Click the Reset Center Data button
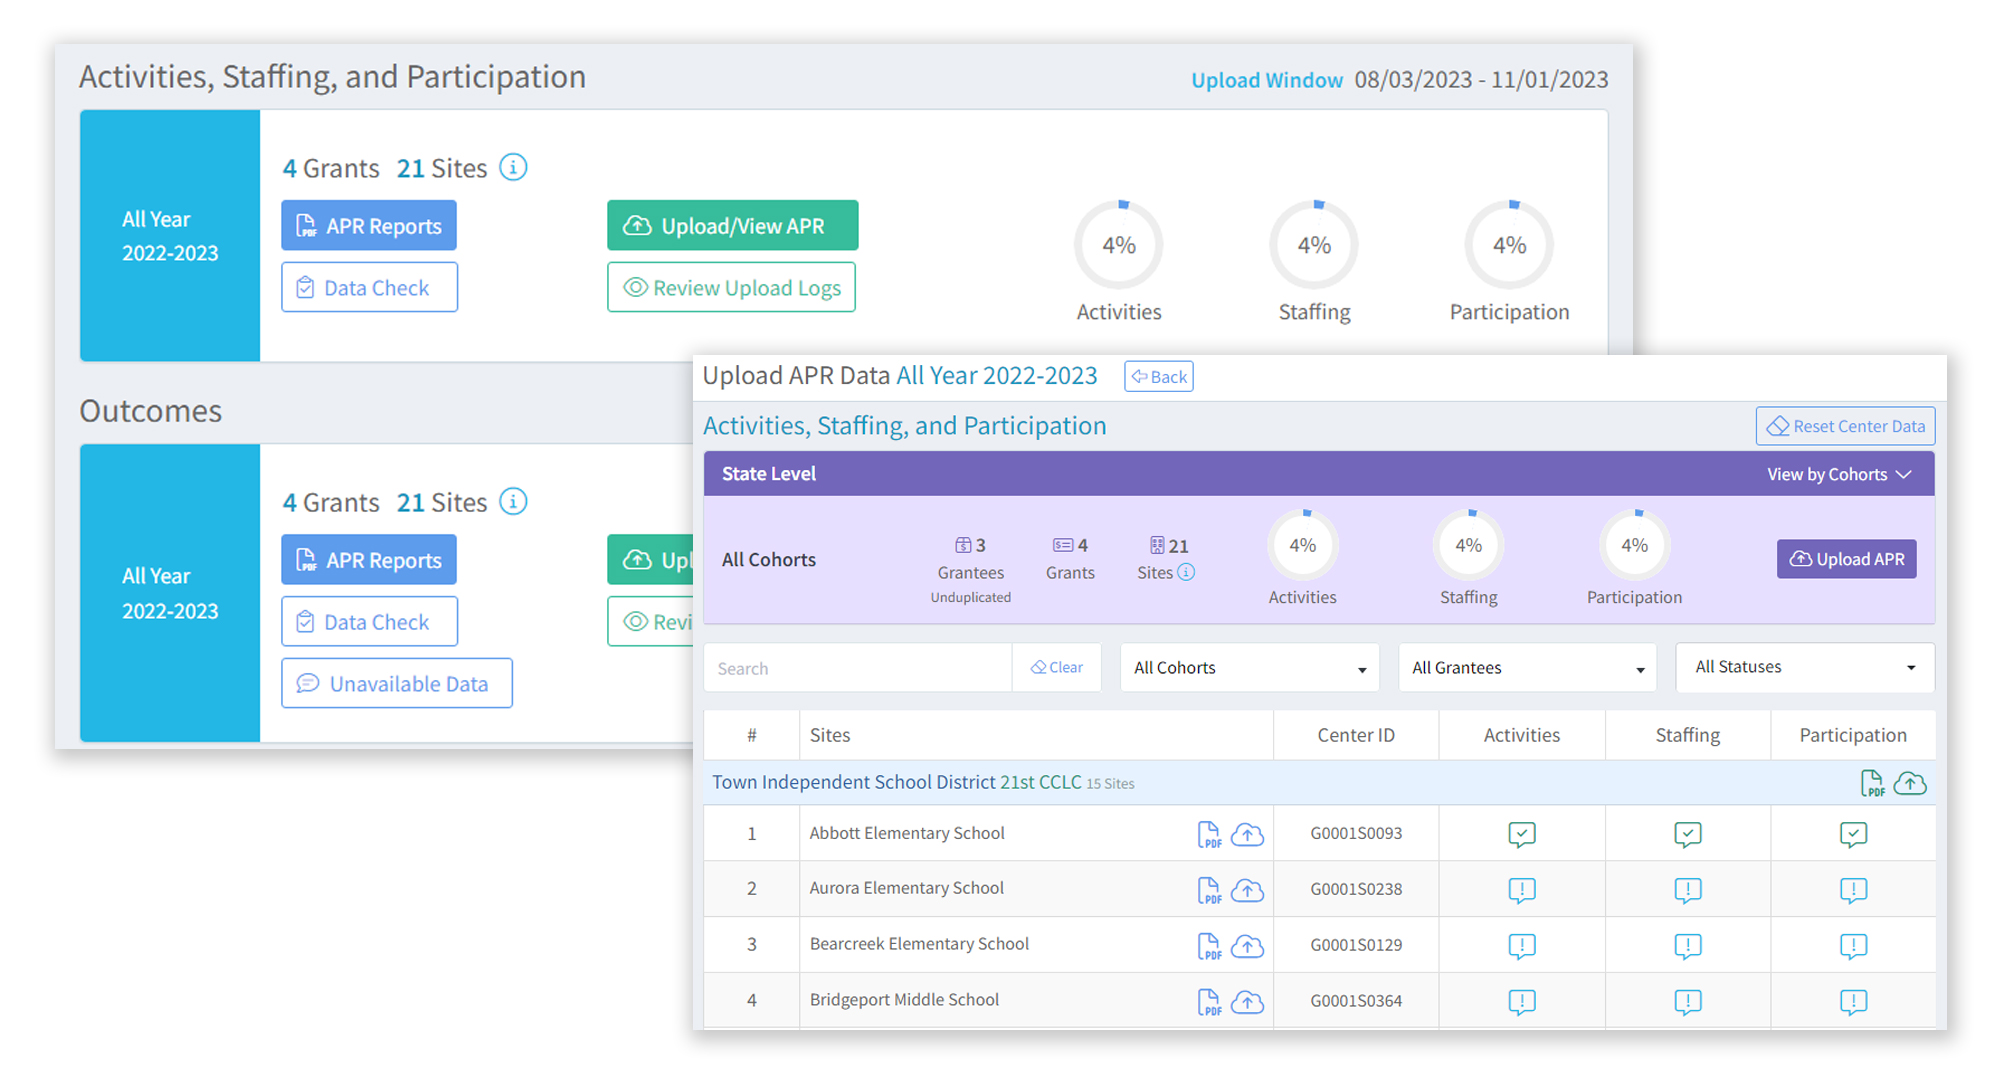This screenshot has width=2000, height=1073. tap(1845, 426)
